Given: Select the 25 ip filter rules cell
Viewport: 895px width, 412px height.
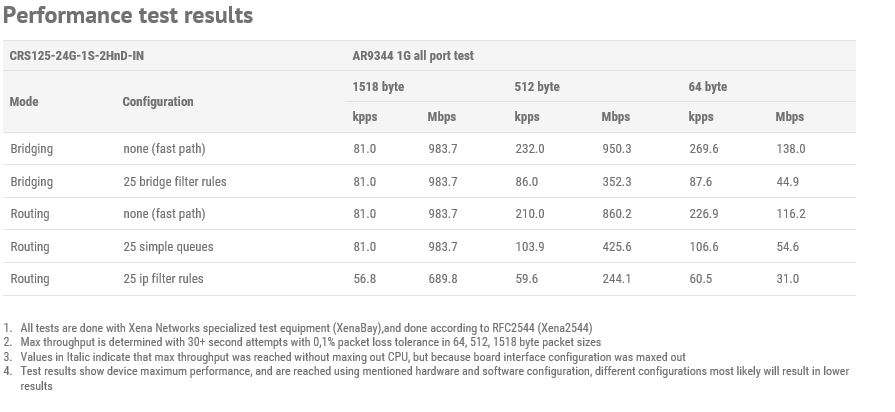Looking at the screenshot, I should [x=163, y=278].
